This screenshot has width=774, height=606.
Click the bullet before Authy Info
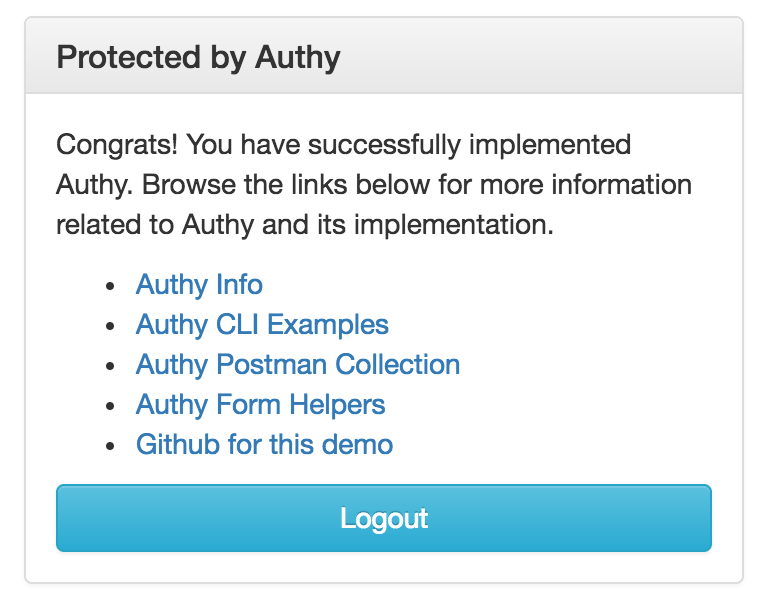pos(110,286)
